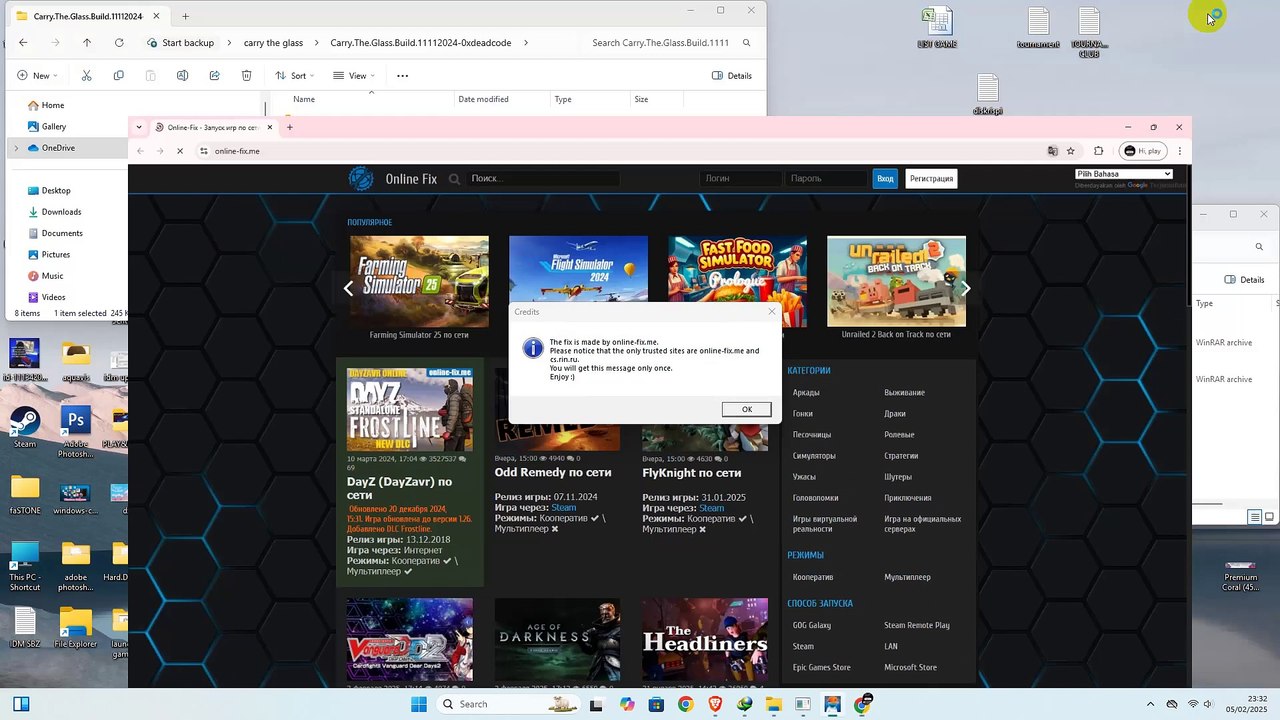The image size is (1280, 720).
Task: Open the FlyKnight по сети link
Action: coord(692,473)
